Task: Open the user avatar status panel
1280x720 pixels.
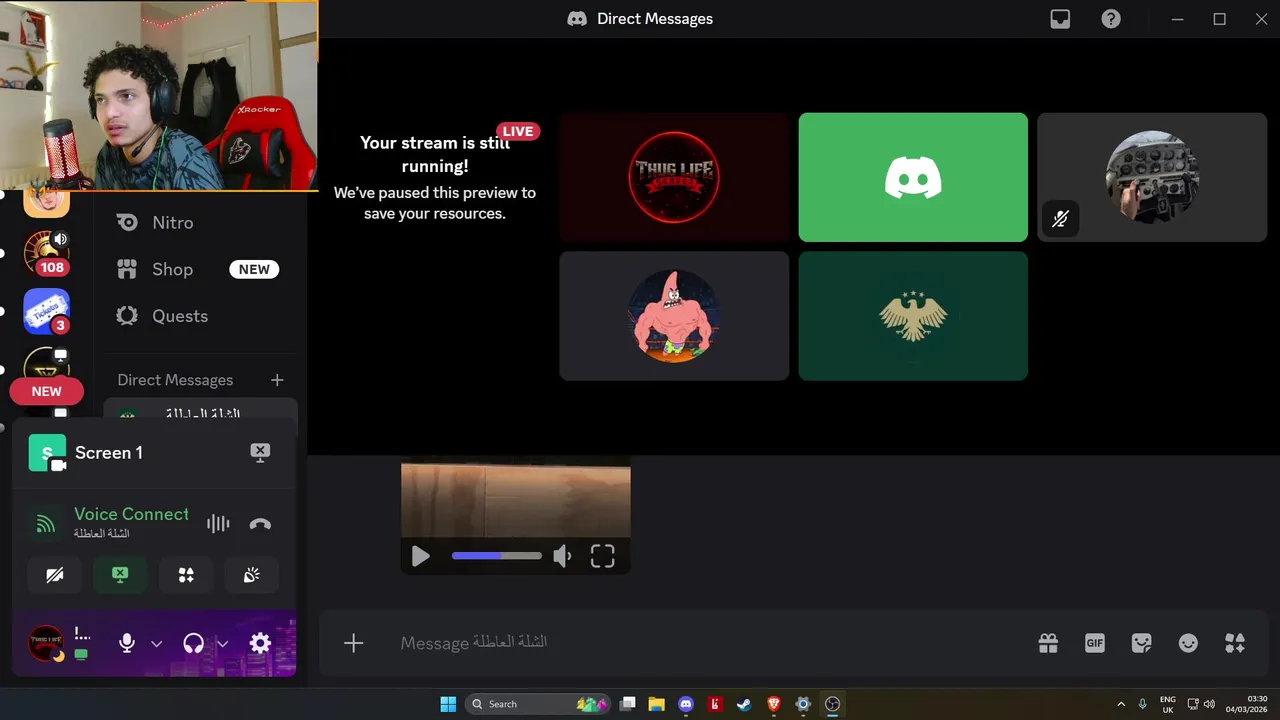Action: (46, 643)
